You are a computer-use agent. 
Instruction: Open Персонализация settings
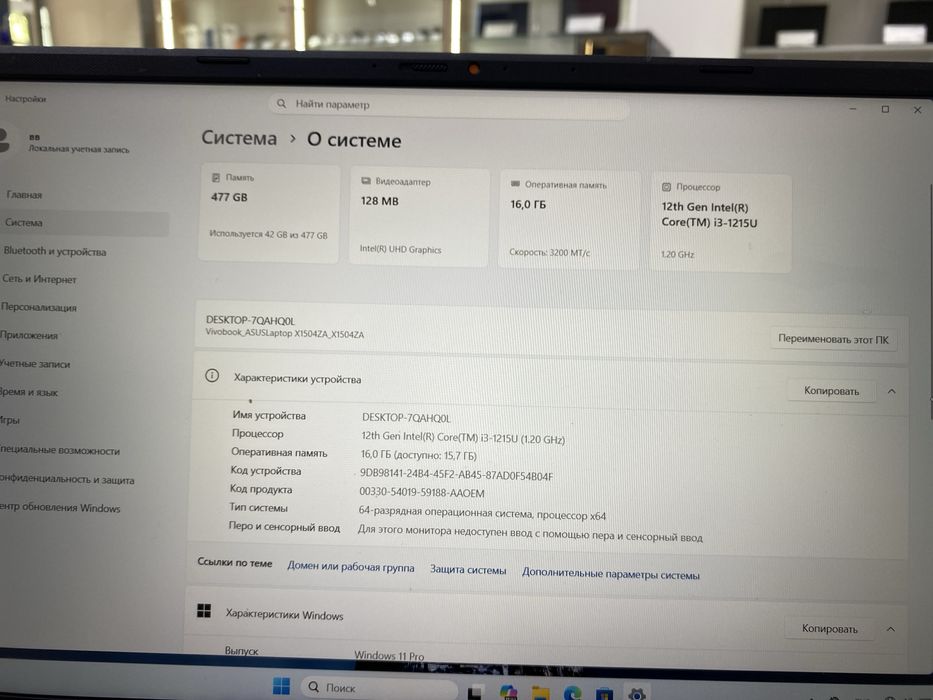coord(39,307)
